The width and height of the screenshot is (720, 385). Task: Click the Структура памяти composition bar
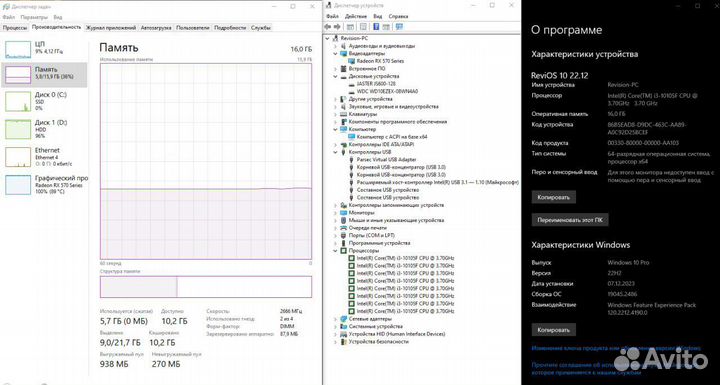coord(206,286)
